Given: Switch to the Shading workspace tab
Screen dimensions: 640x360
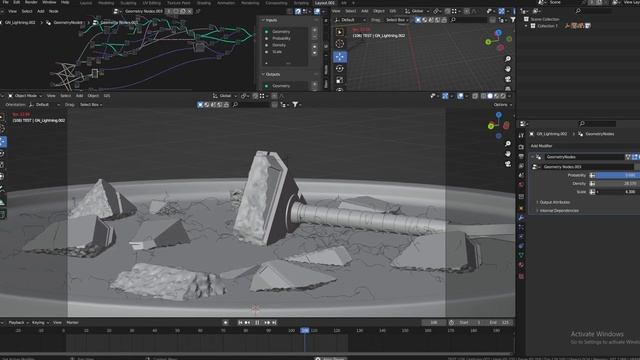Looking at the screenshot, I should click(204, 3).
